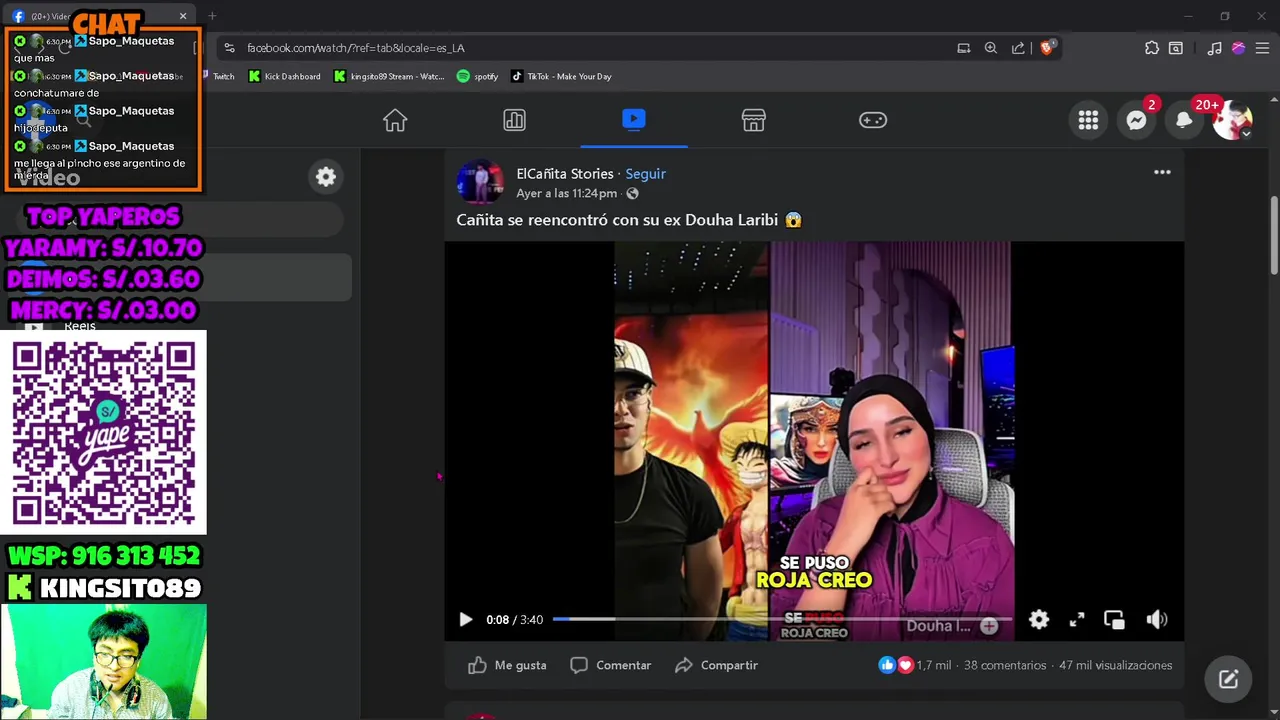Open the account profile picture menu
The height and width of the screenshot is (720, 1280).
click(x=1232, y=120)
